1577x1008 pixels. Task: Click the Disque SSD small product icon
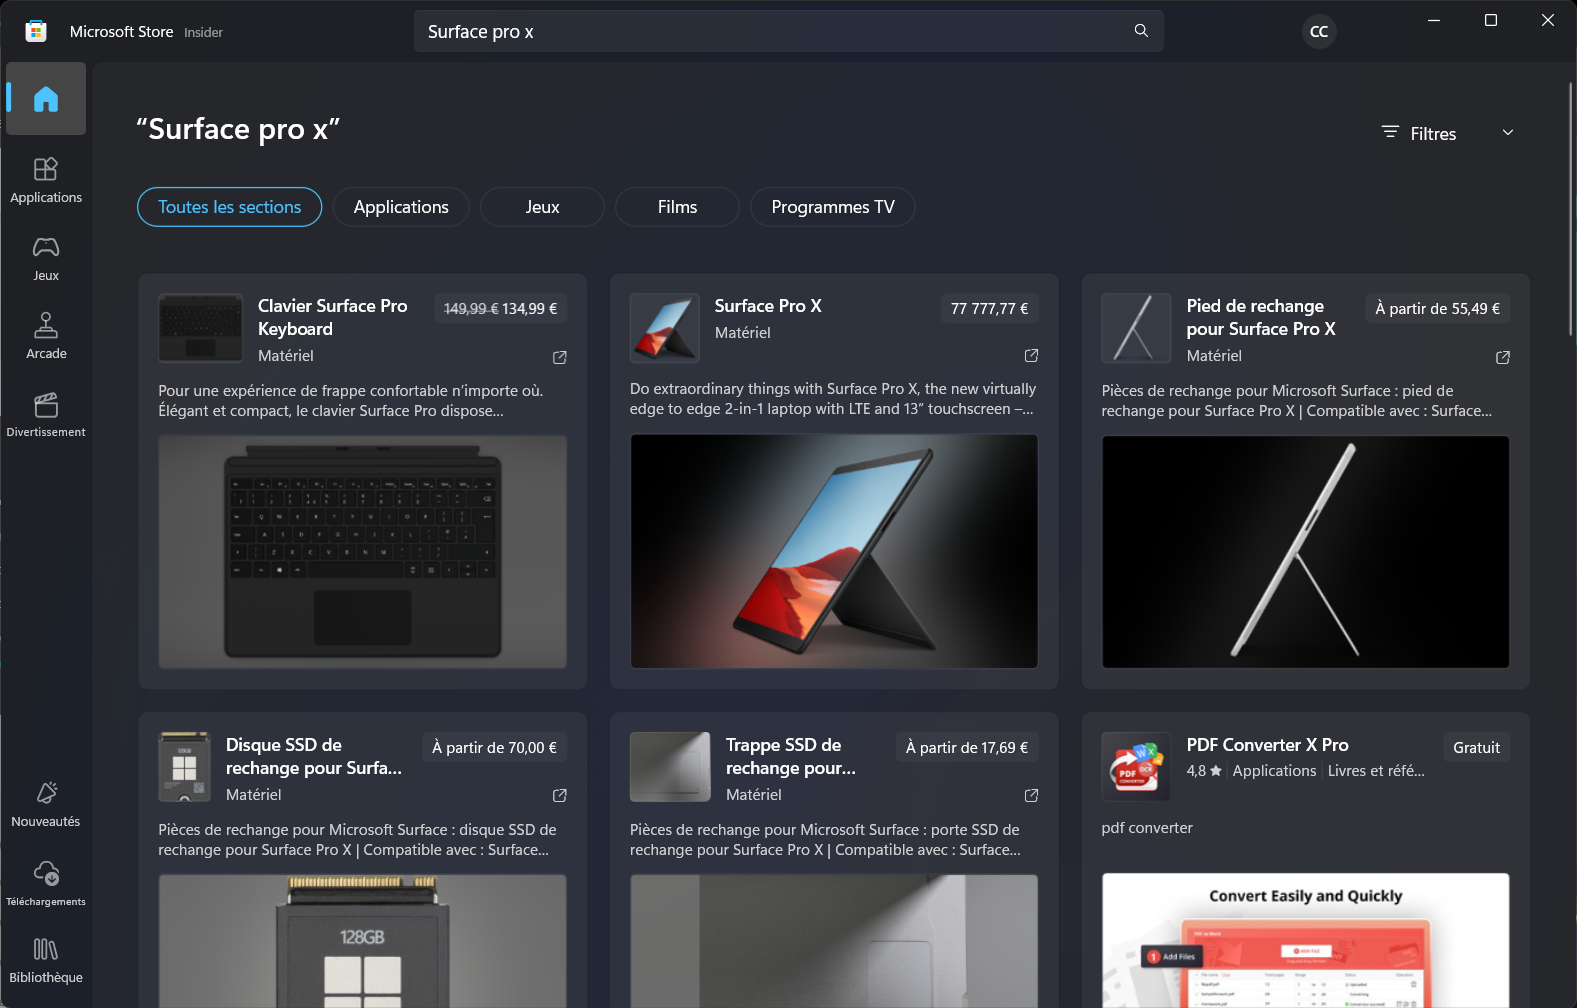point(184,767)
